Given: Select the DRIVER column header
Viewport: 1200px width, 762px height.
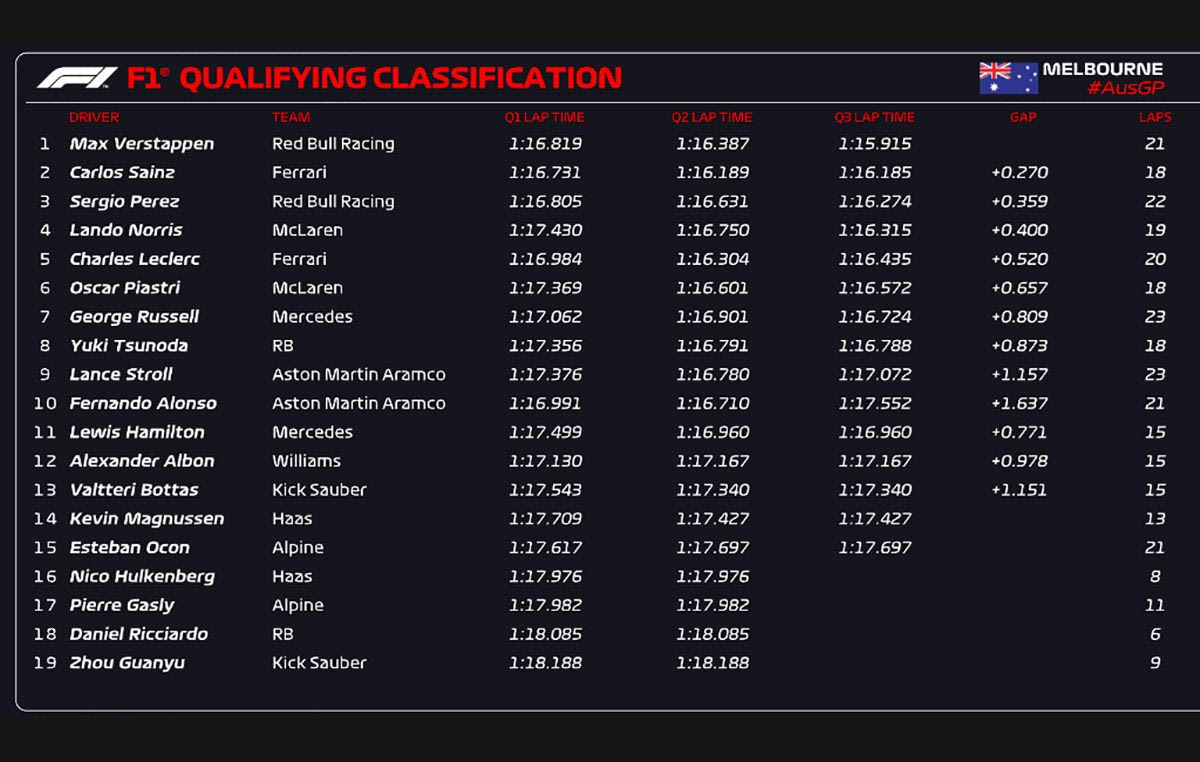Looking at the screenshot, I should click(94, 117).
